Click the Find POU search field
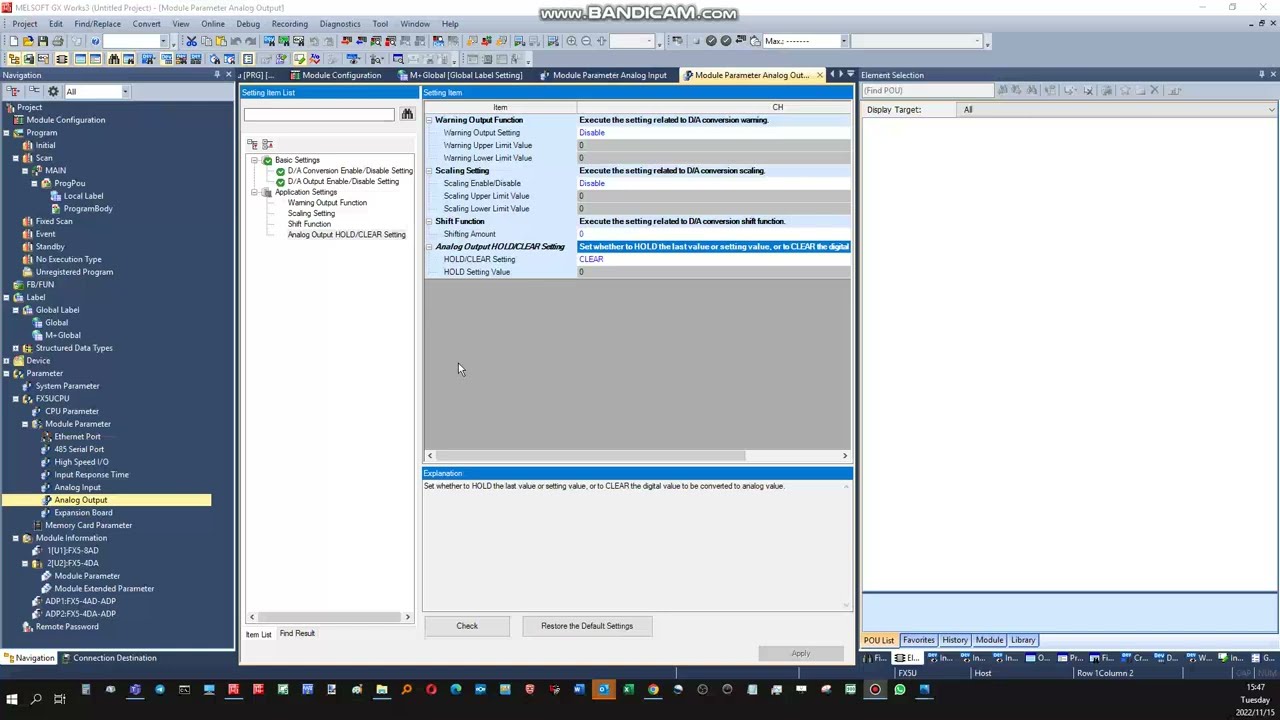Screen dimensions: 1280x720 coord(930,91)
